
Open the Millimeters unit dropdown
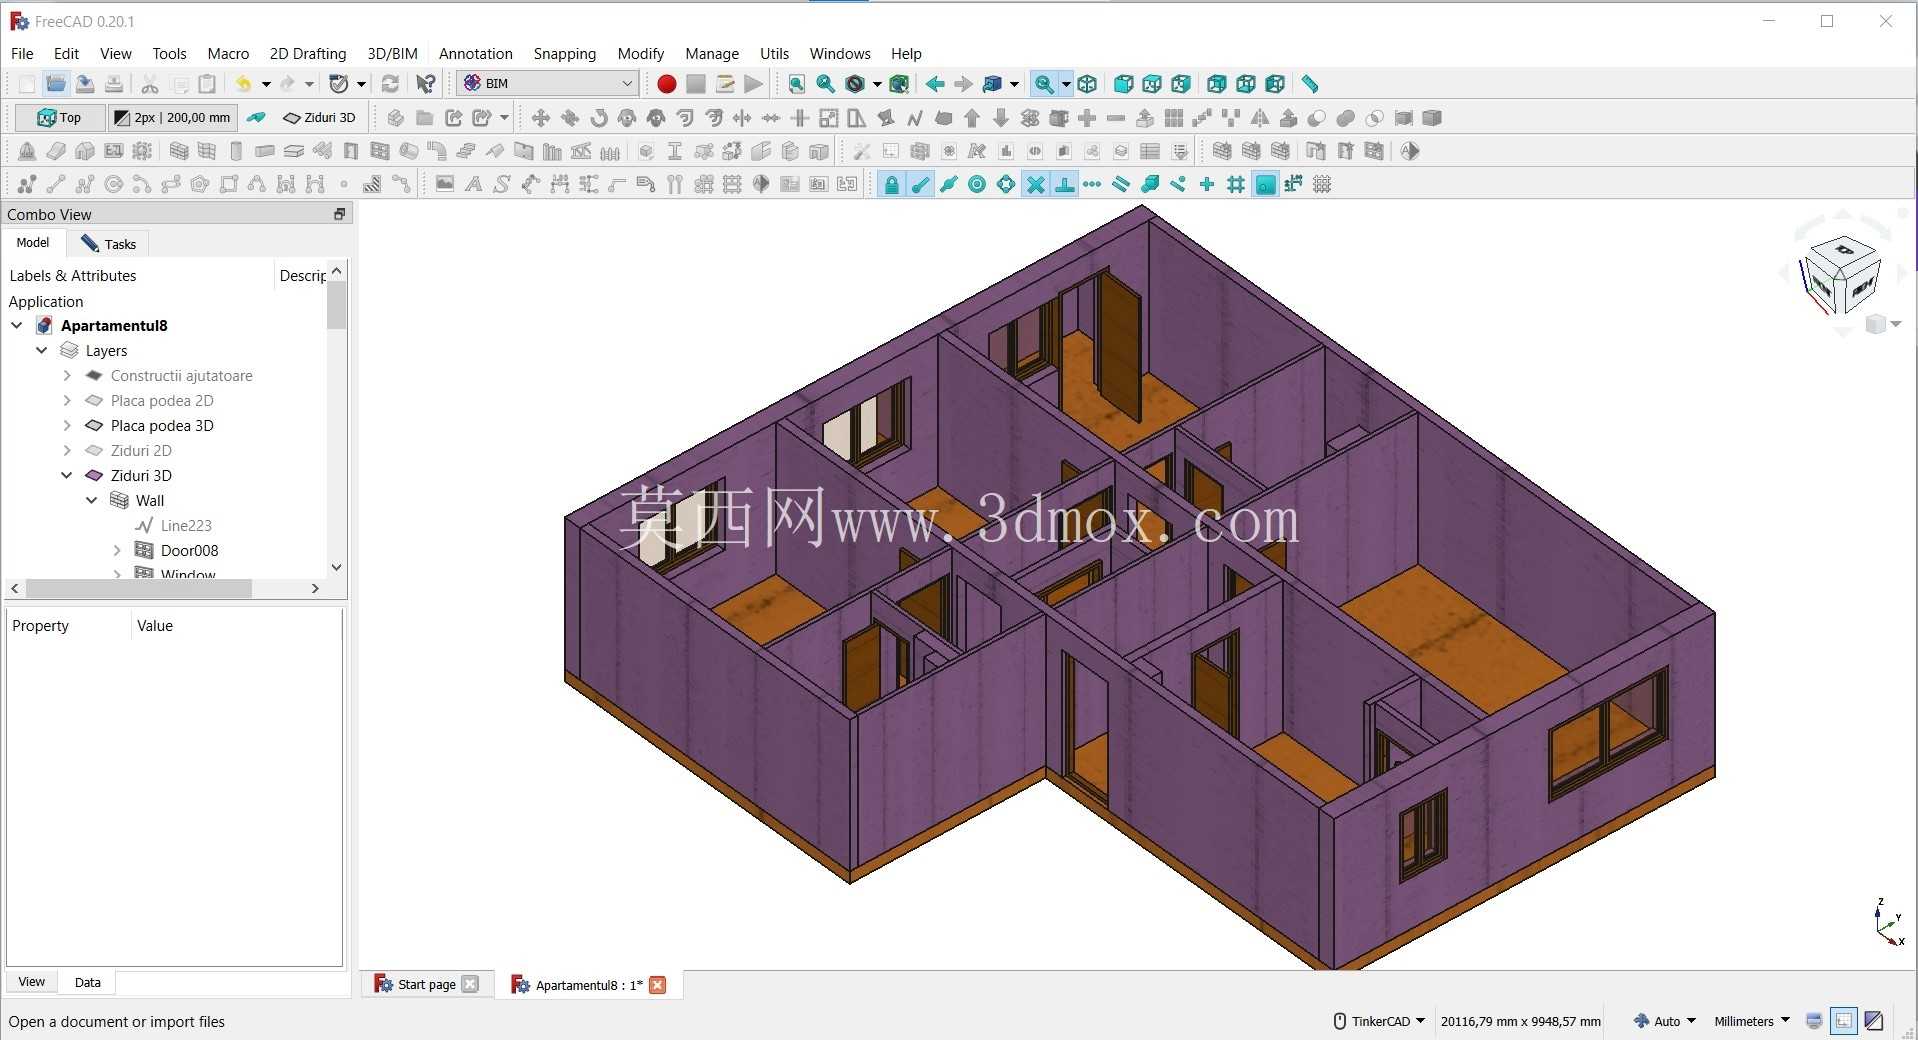tap(1752, 1021)
